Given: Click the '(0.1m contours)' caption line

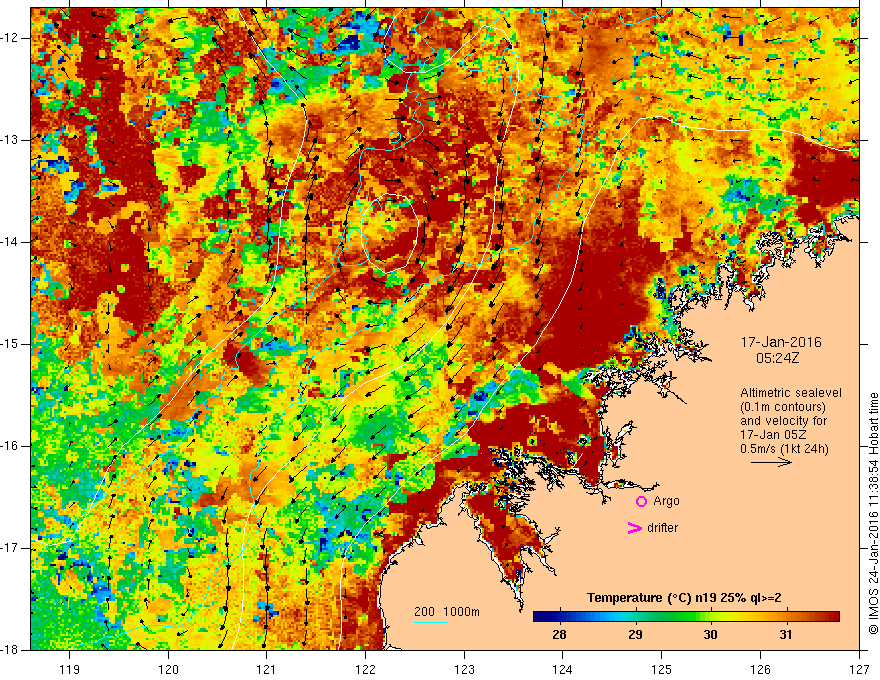Looking at the screenshot, I should click(783, 407).
